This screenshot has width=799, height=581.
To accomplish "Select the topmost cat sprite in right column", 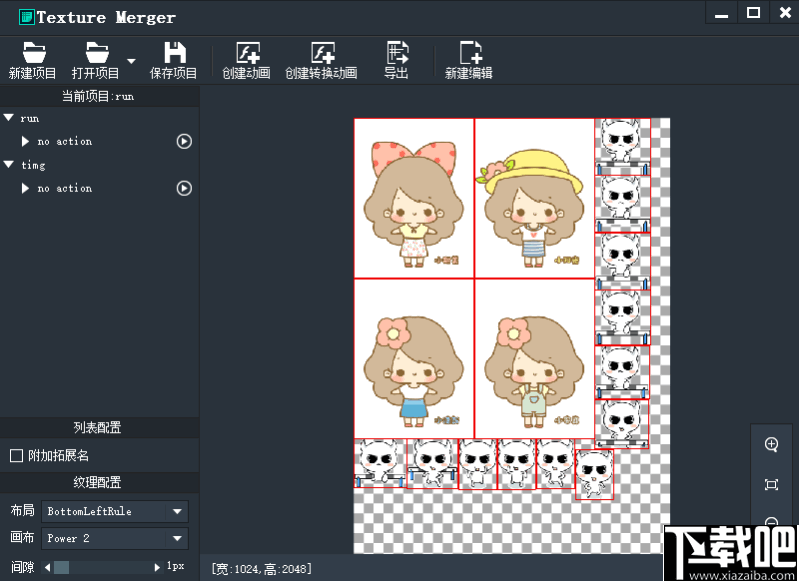I will tap(622, 147).
